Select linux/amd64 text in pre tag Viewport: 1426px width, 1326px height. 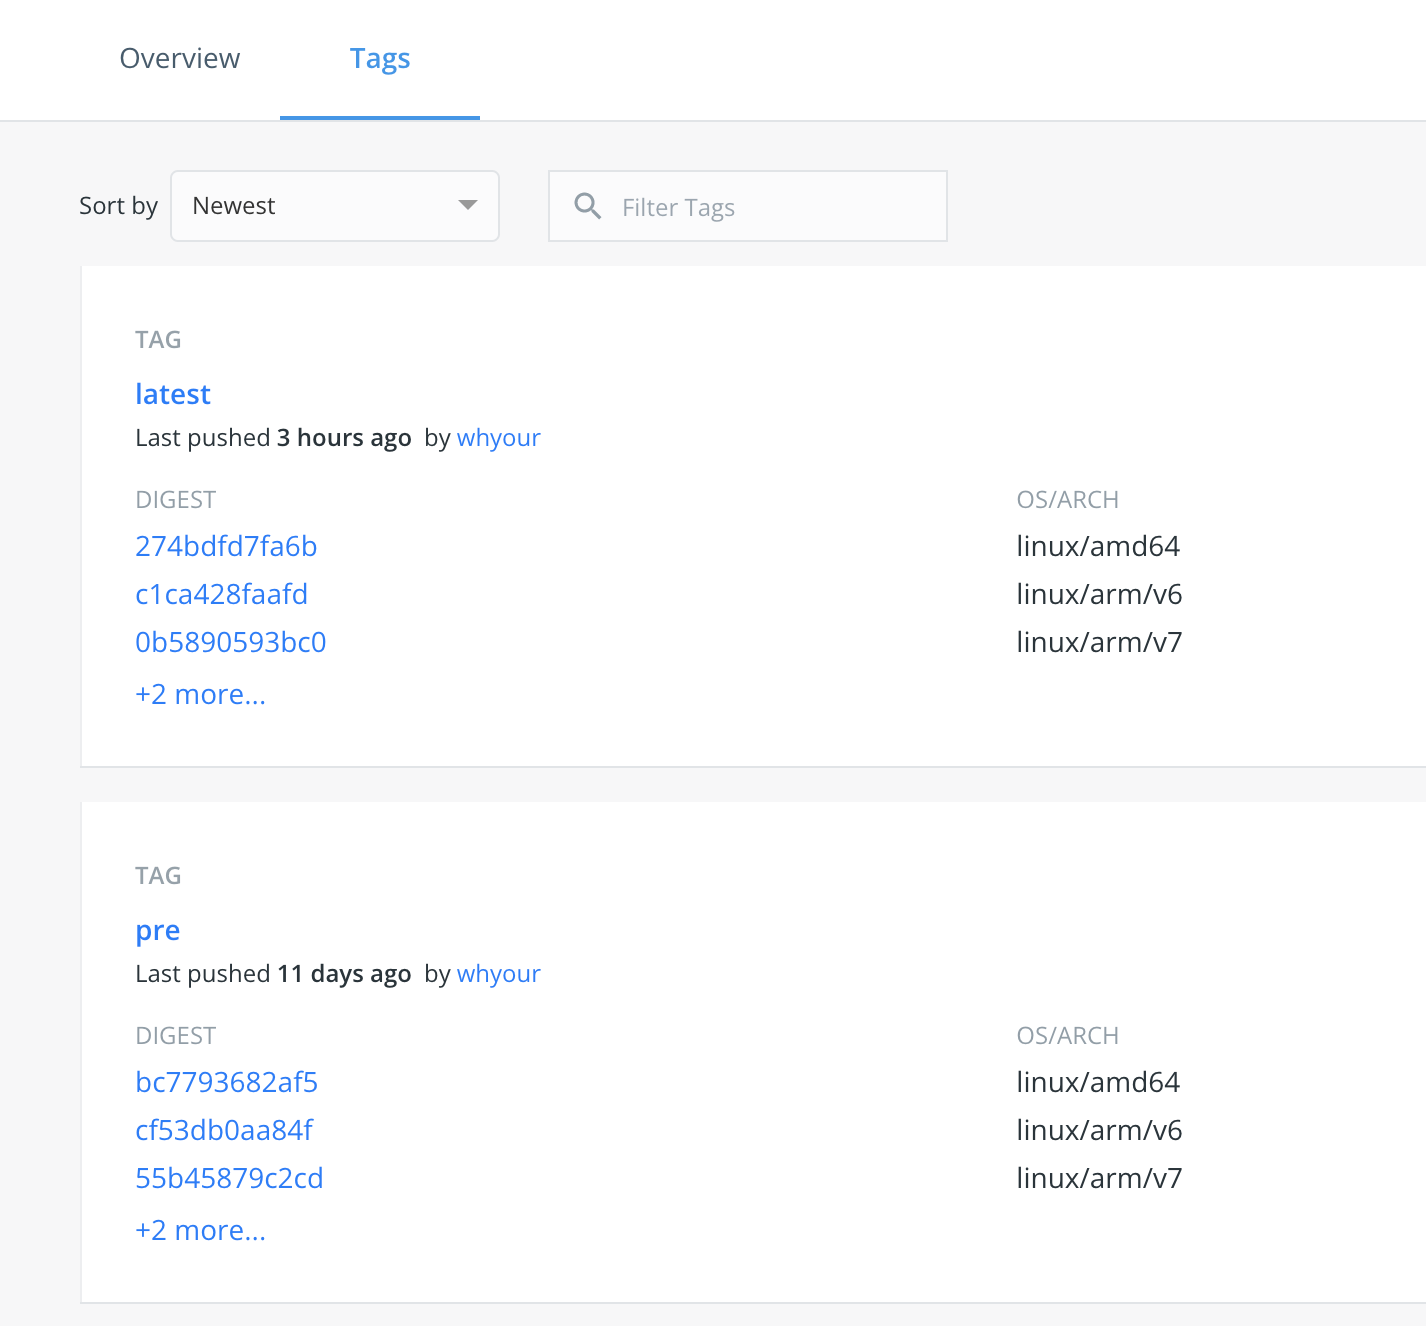click(x=1098, y=1082)
